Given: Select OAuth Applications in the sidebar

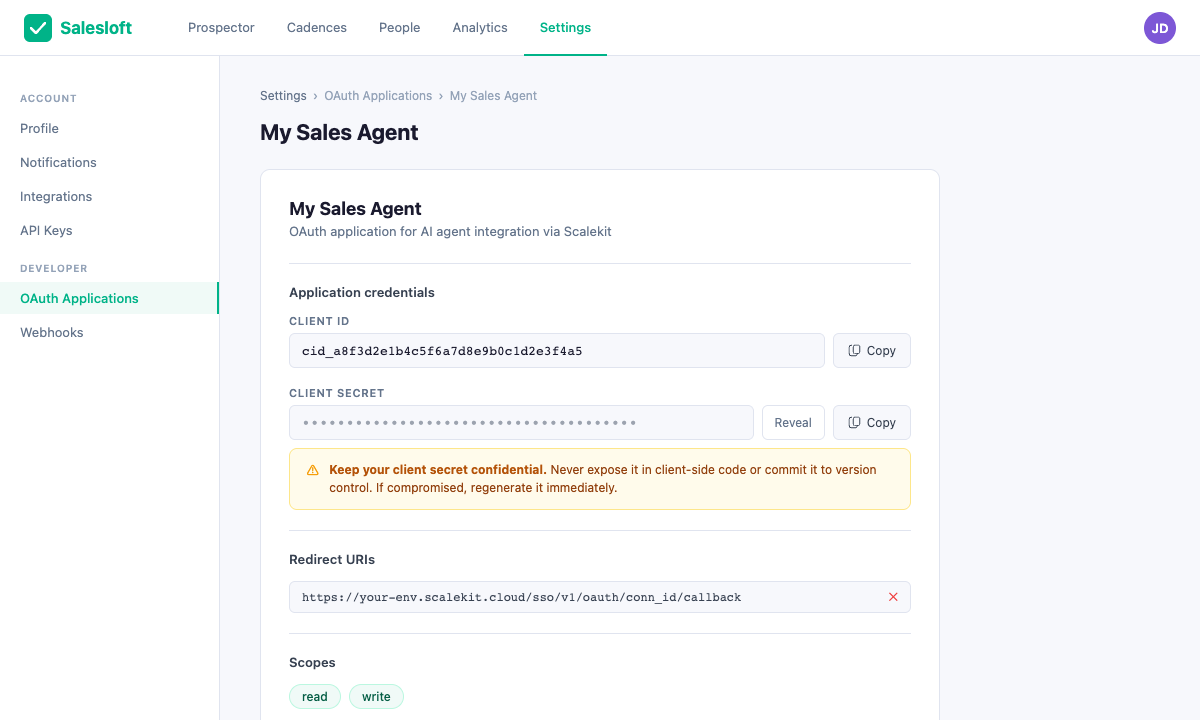Looking at the screenshot, I should click(x=109, y=298).
